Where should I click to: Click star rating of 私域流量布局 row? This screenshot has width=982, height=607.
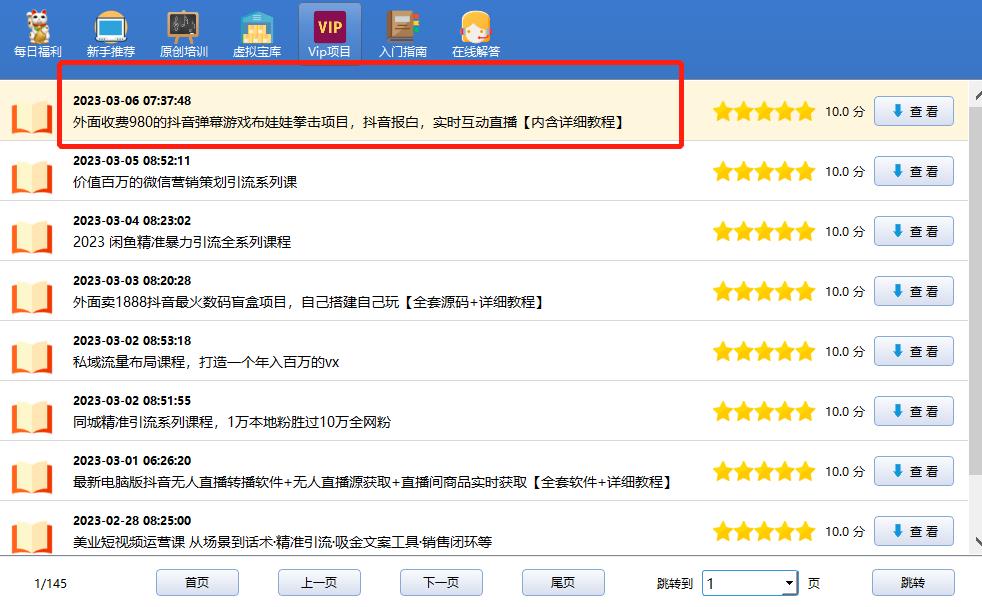pos(763,351)
